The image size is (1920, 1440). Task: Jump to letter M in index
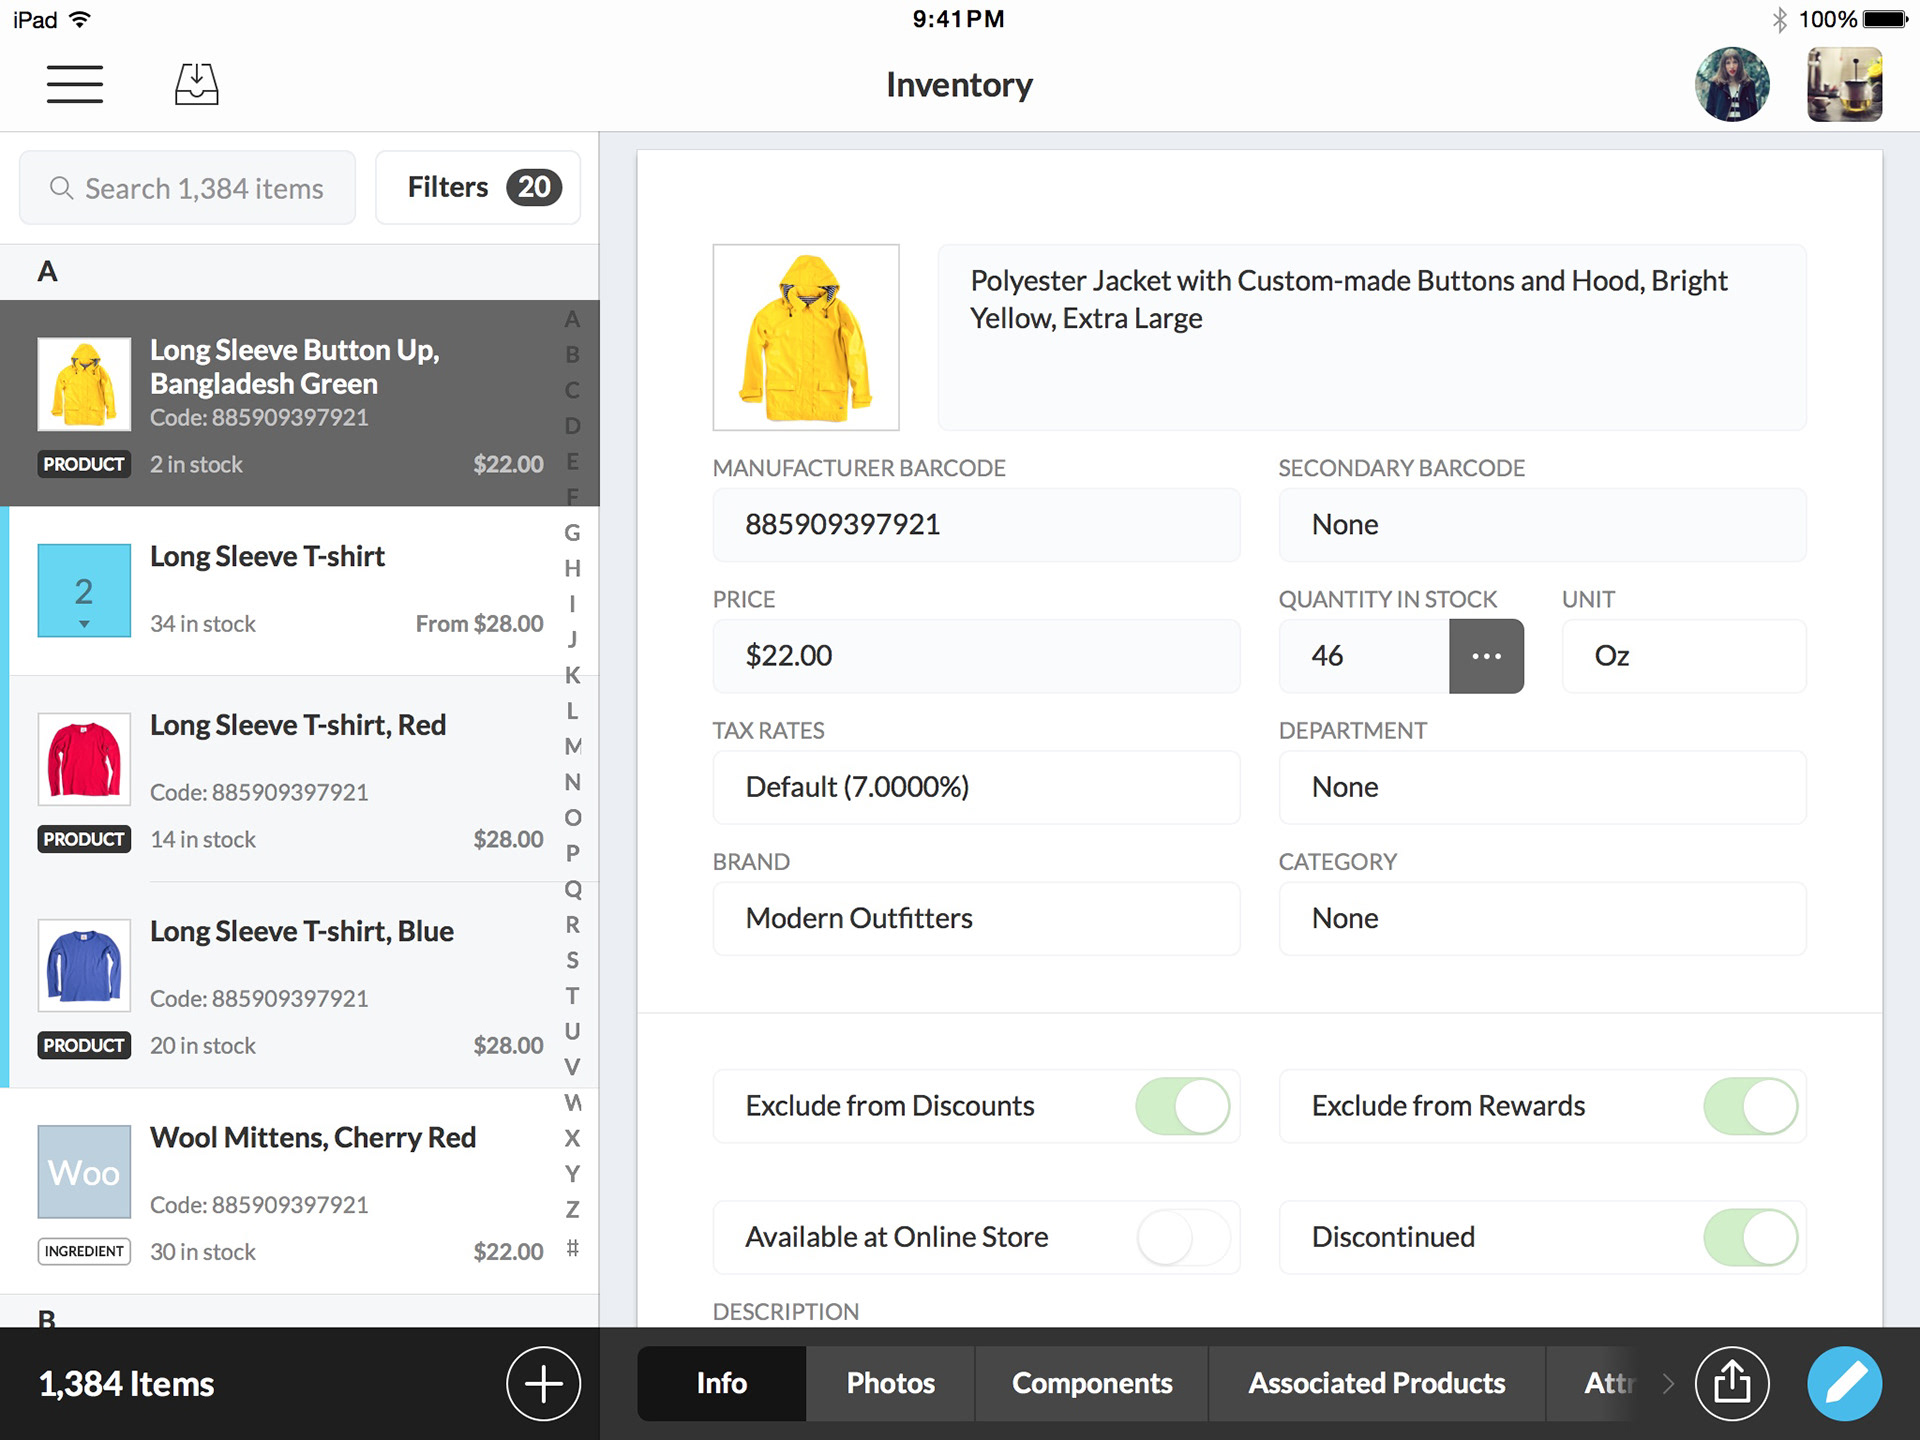point(572,746)
